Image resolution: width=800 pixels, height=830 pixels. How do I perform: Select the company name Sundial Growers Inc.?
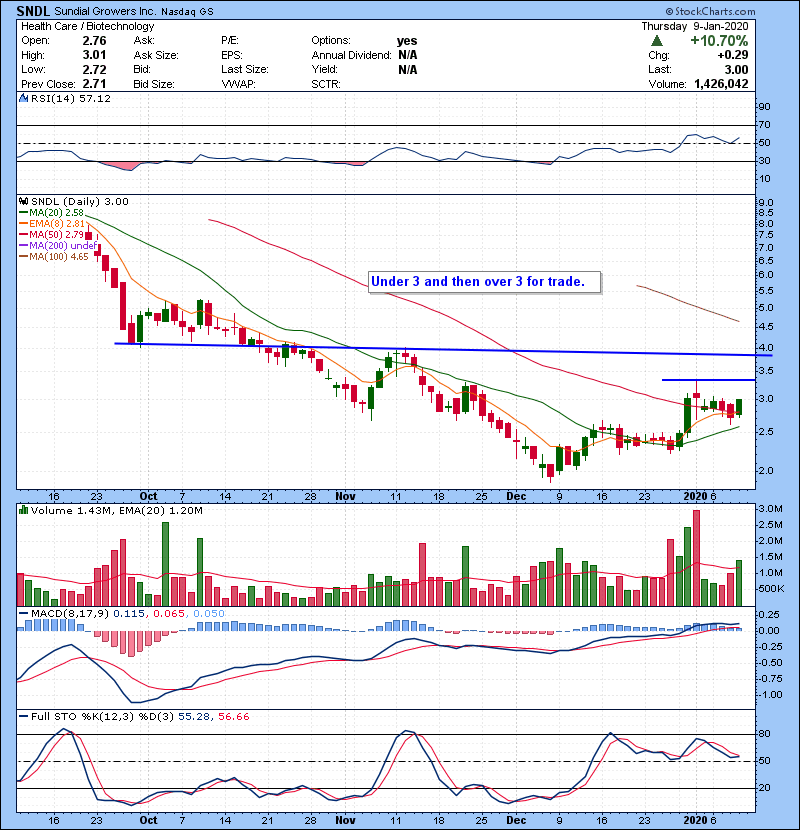(x=105, y=11)
